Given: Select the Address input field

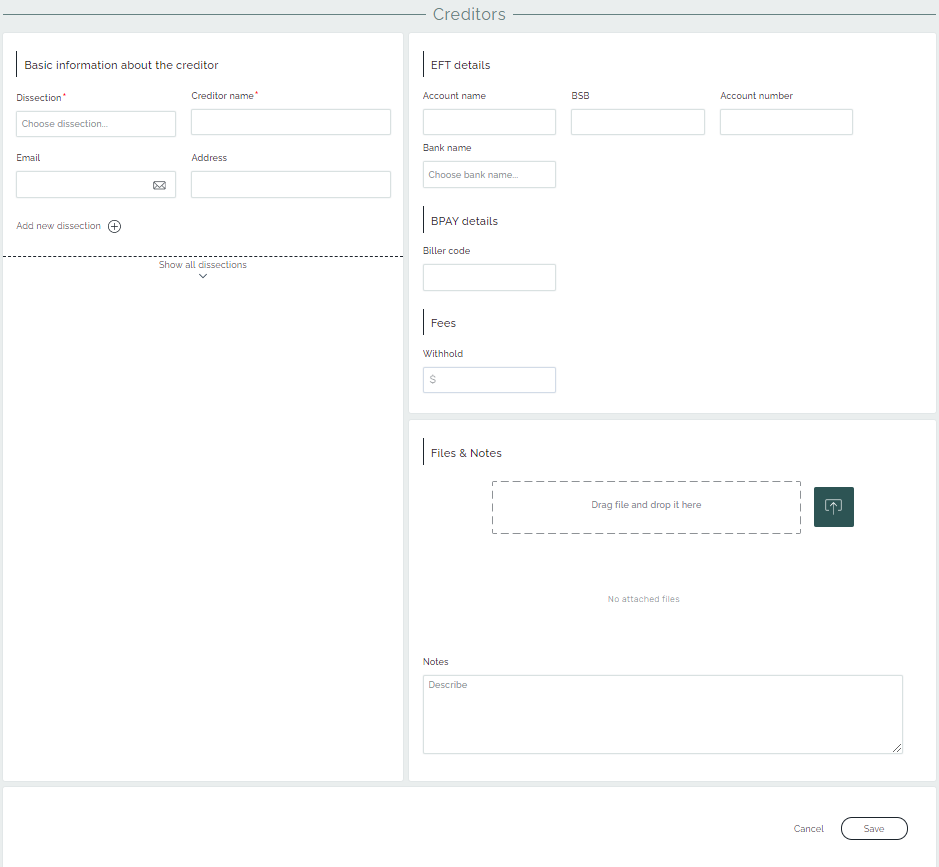Looking at the screenshot, I should click(290, 185).
